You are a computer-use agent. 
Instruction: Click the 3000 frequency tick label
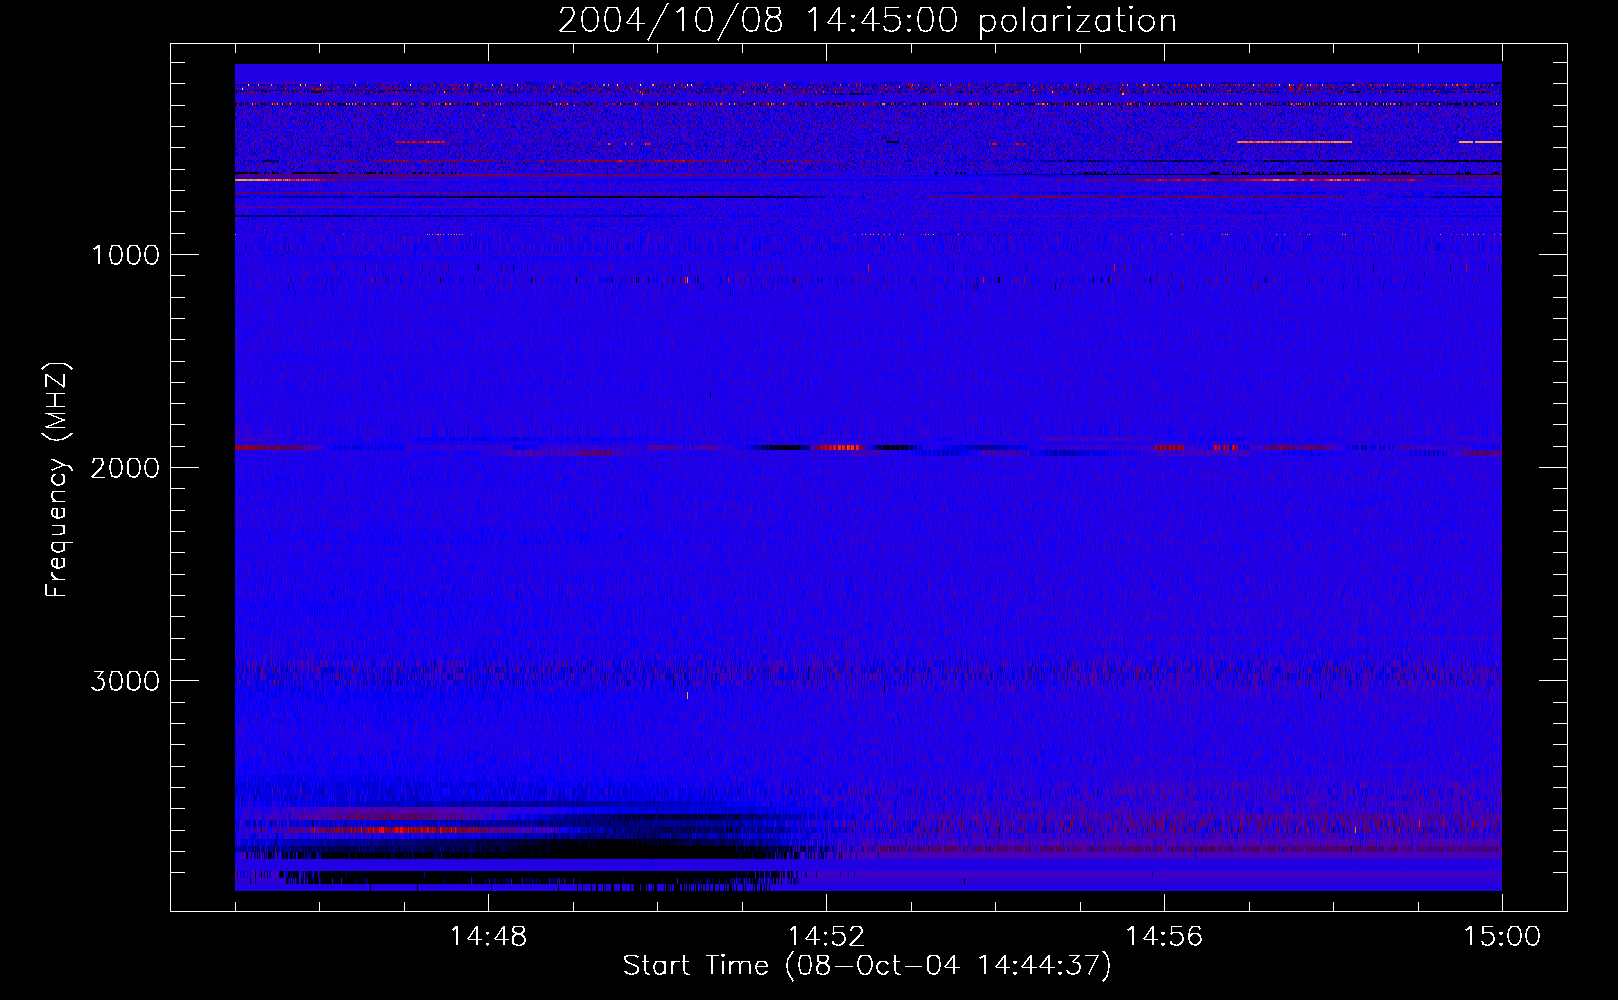pyautogui.click(x=125, y=681)
